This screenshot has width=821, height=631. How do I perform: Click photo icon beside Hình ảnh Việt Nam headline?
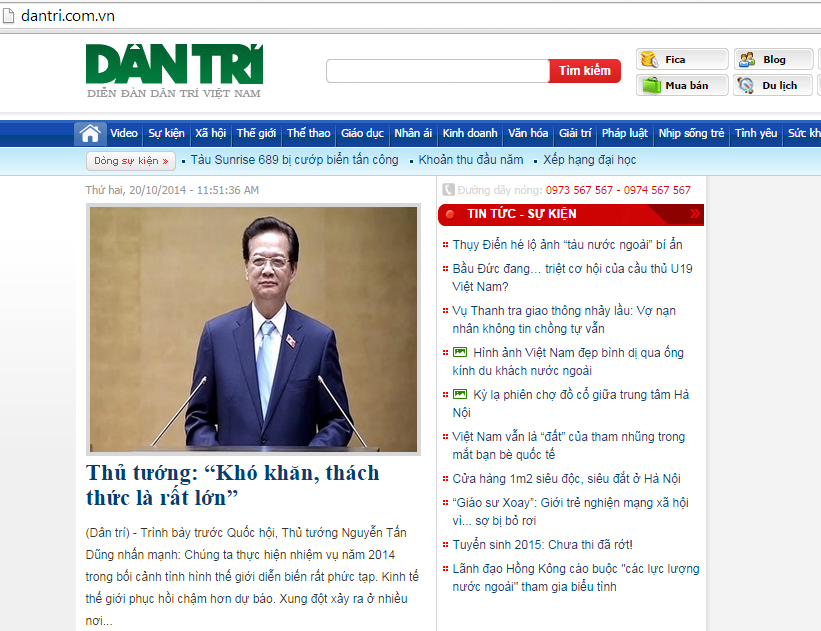tap(460, 352)
